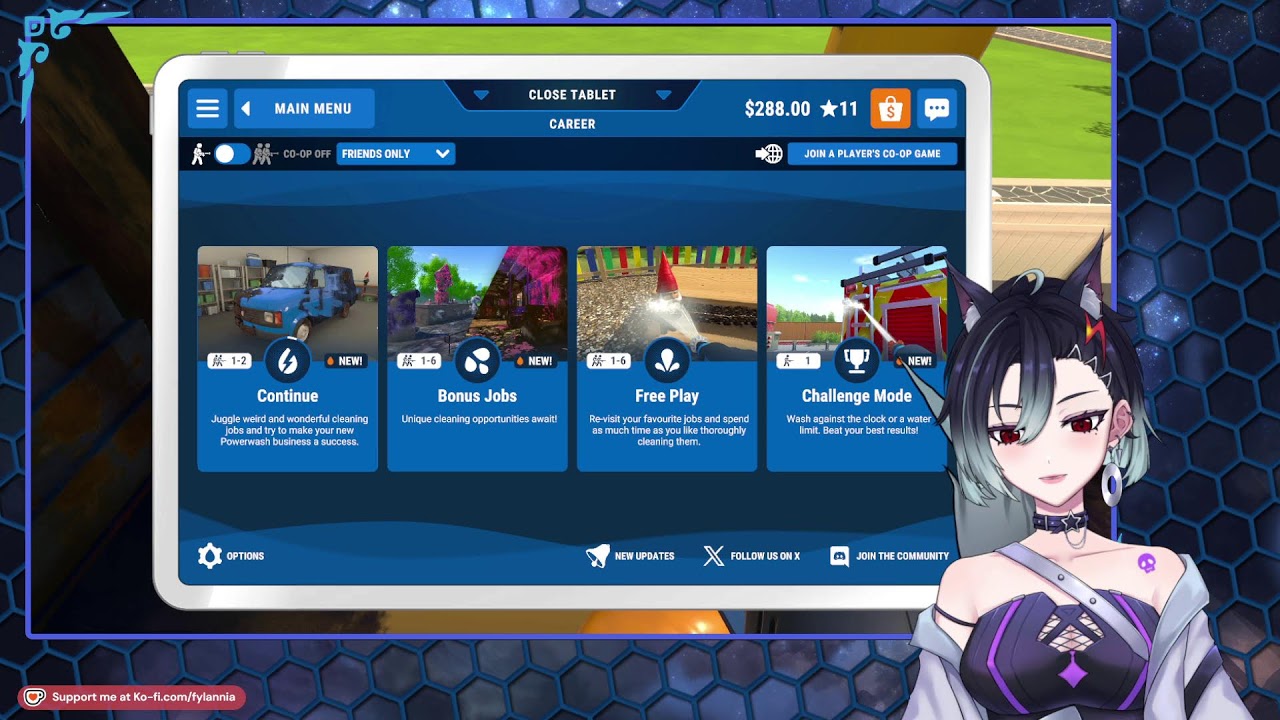Click the Ko-fi support banner
1280x720 pixels.
point(131,697)
